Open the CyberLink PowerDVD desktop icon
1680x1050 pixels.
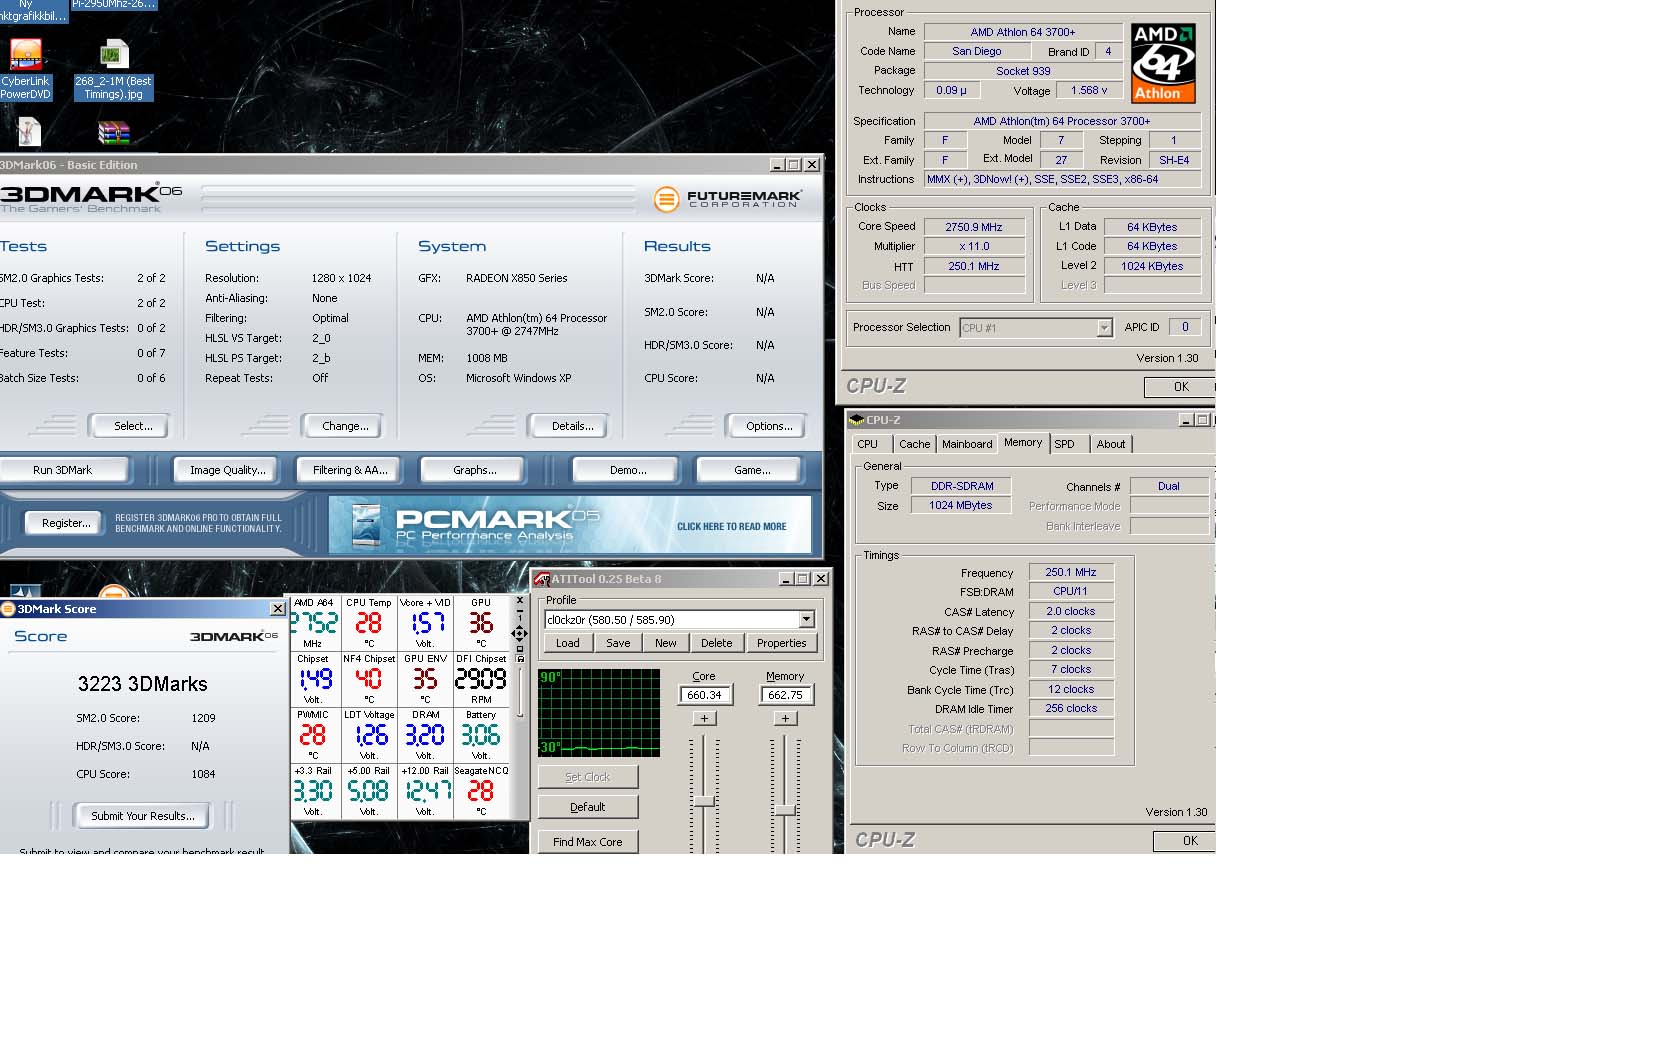coord(26,69)
